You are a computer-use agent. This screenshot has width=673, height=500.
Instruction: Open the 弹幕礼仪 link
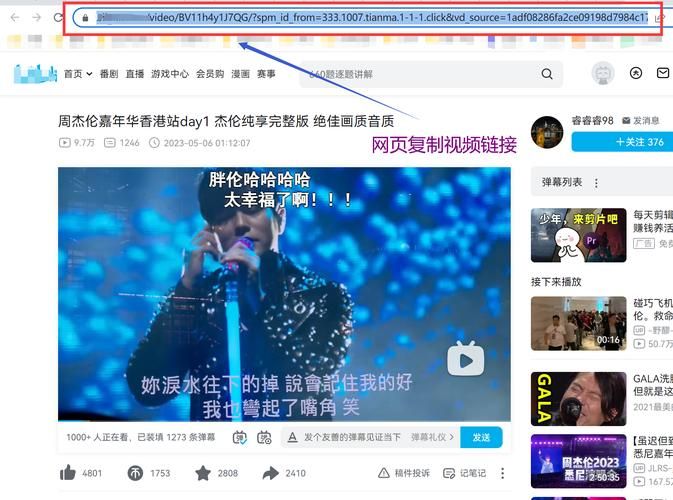click(x=432, y=437)
